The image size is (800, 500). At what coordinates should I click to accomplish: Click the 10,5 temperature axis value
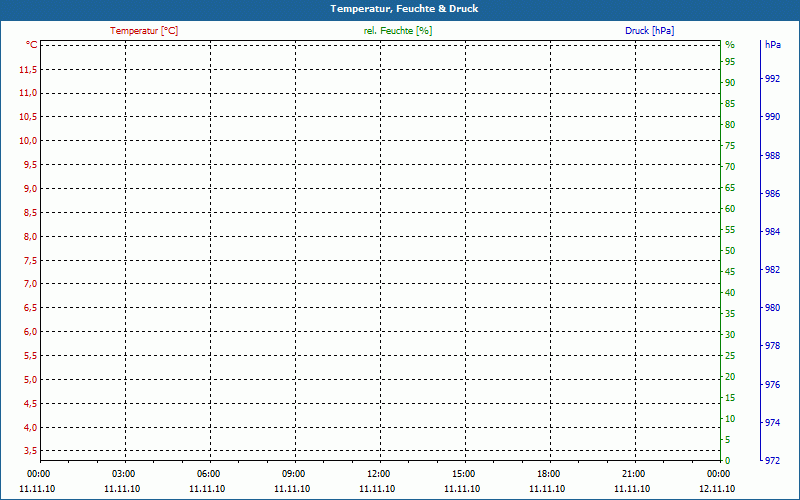[x=28, y=117]
